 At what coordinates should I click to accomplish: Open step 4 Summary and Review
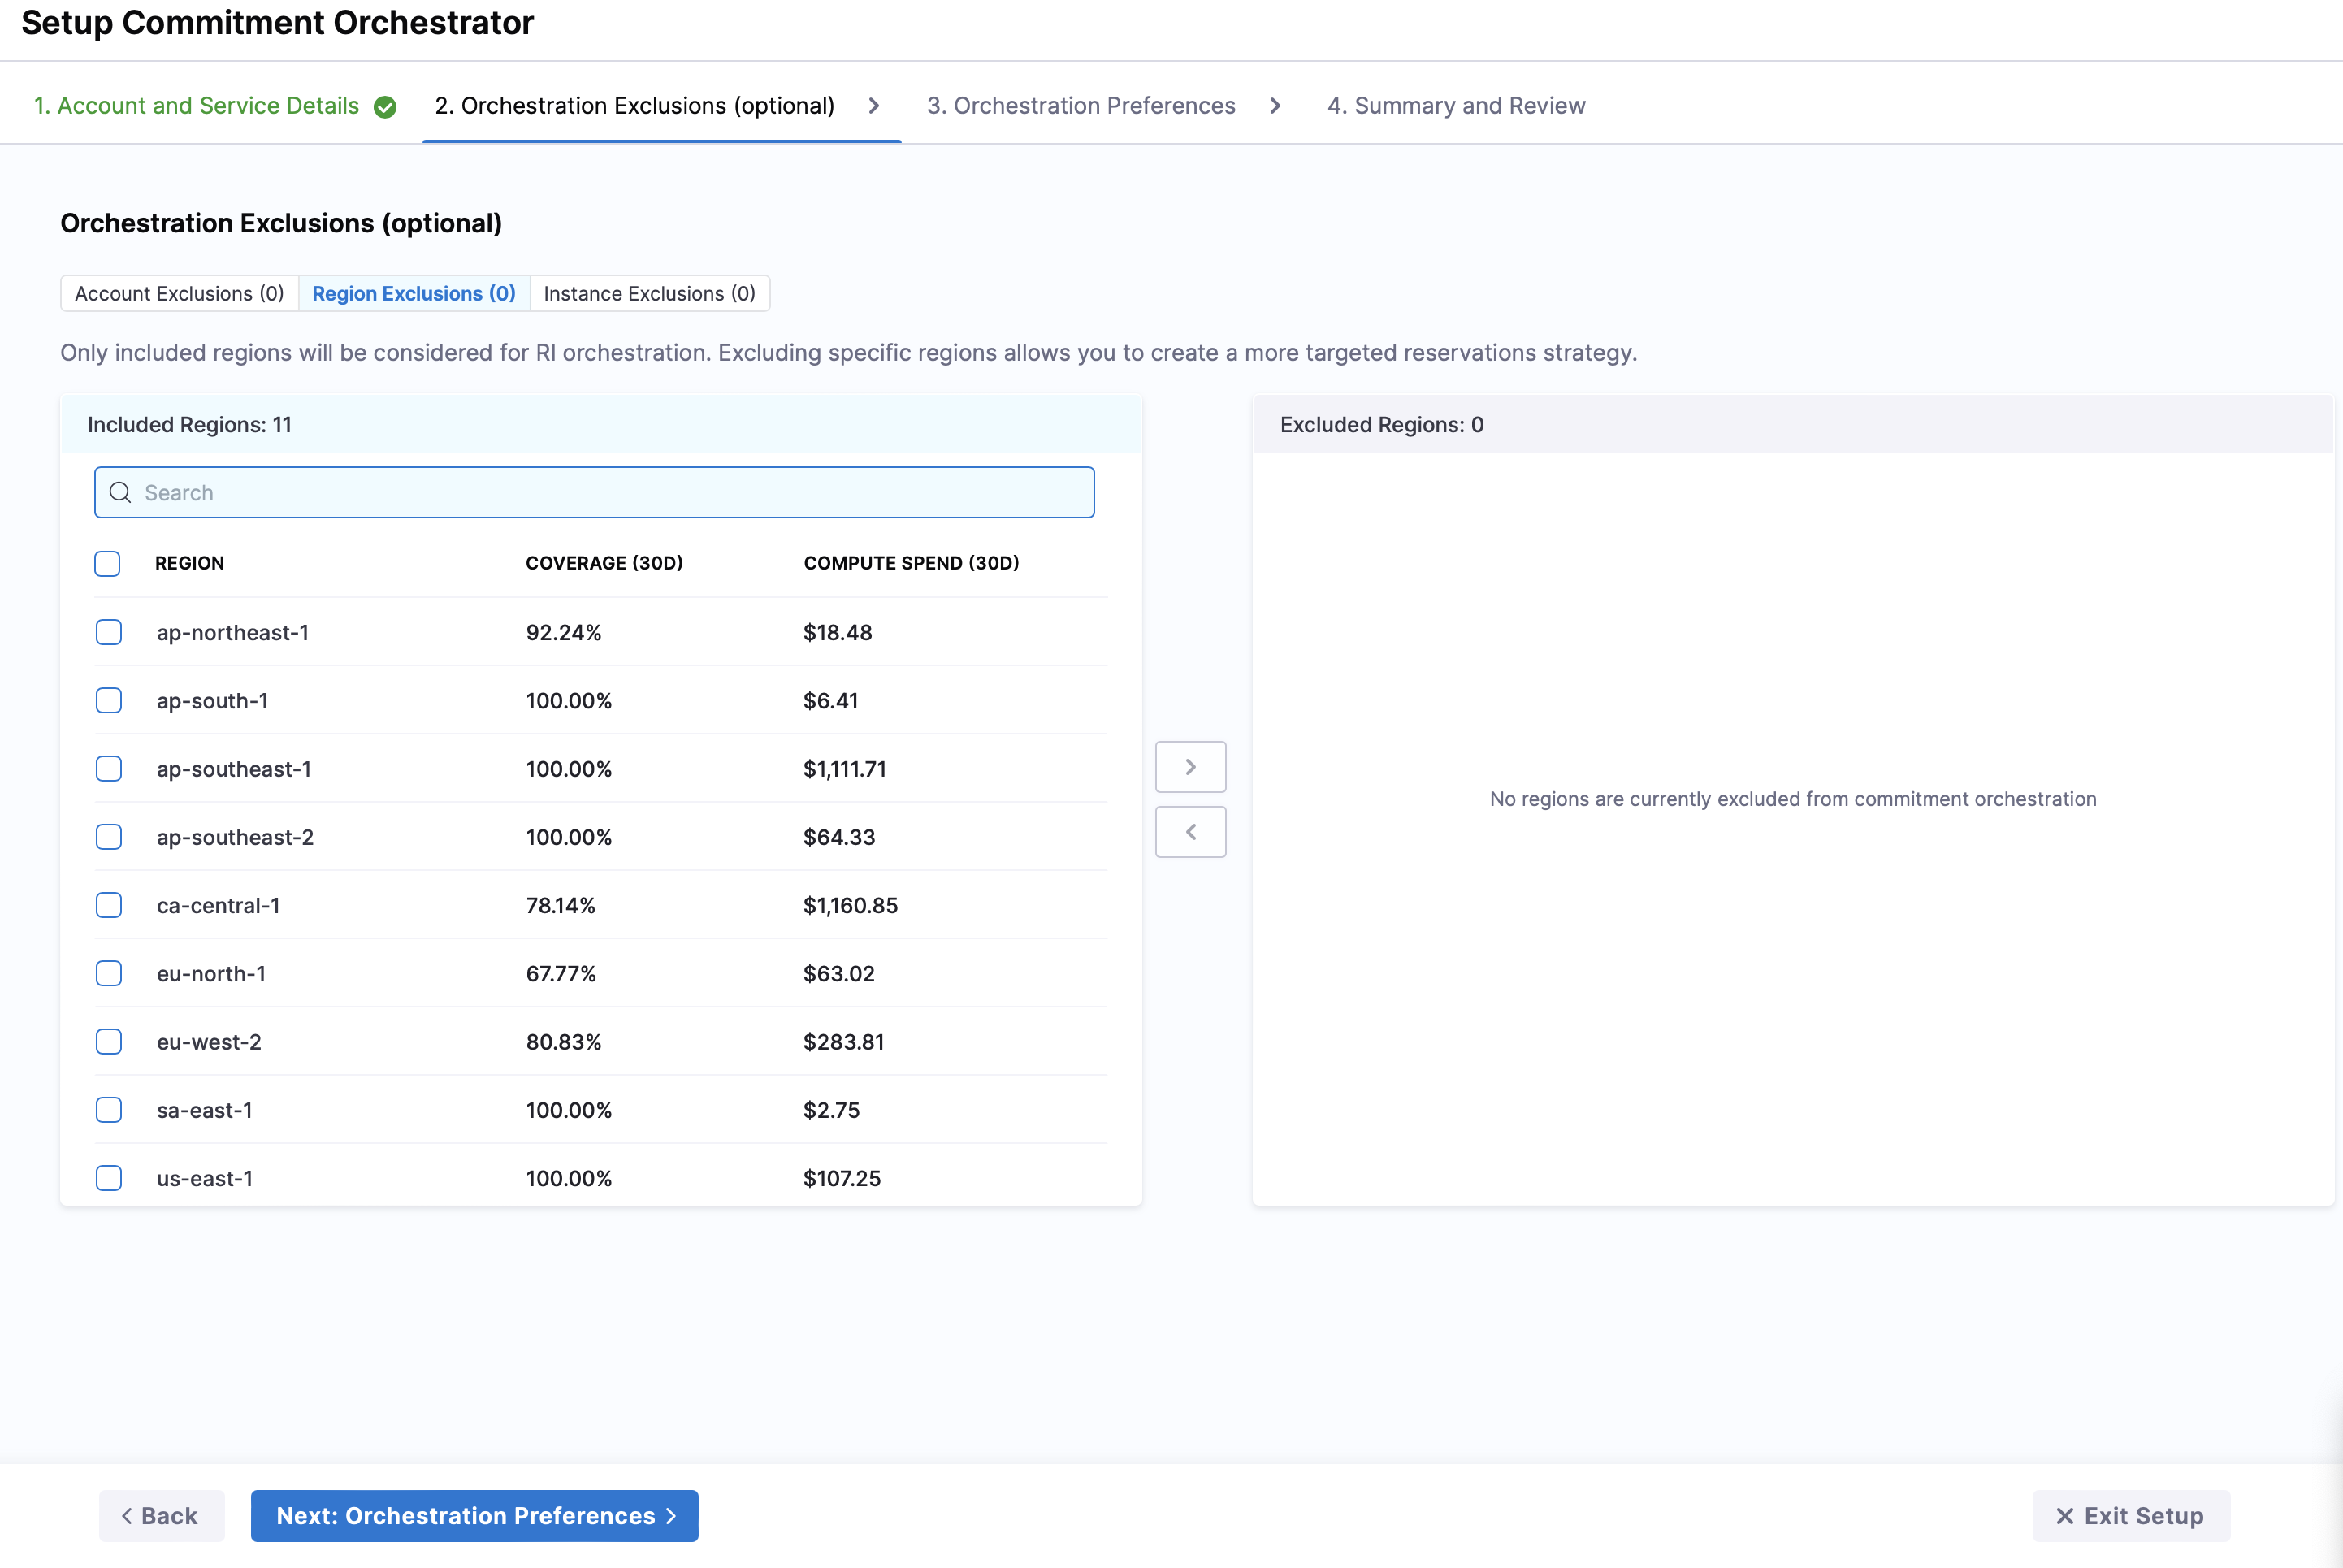[1455, 106]
